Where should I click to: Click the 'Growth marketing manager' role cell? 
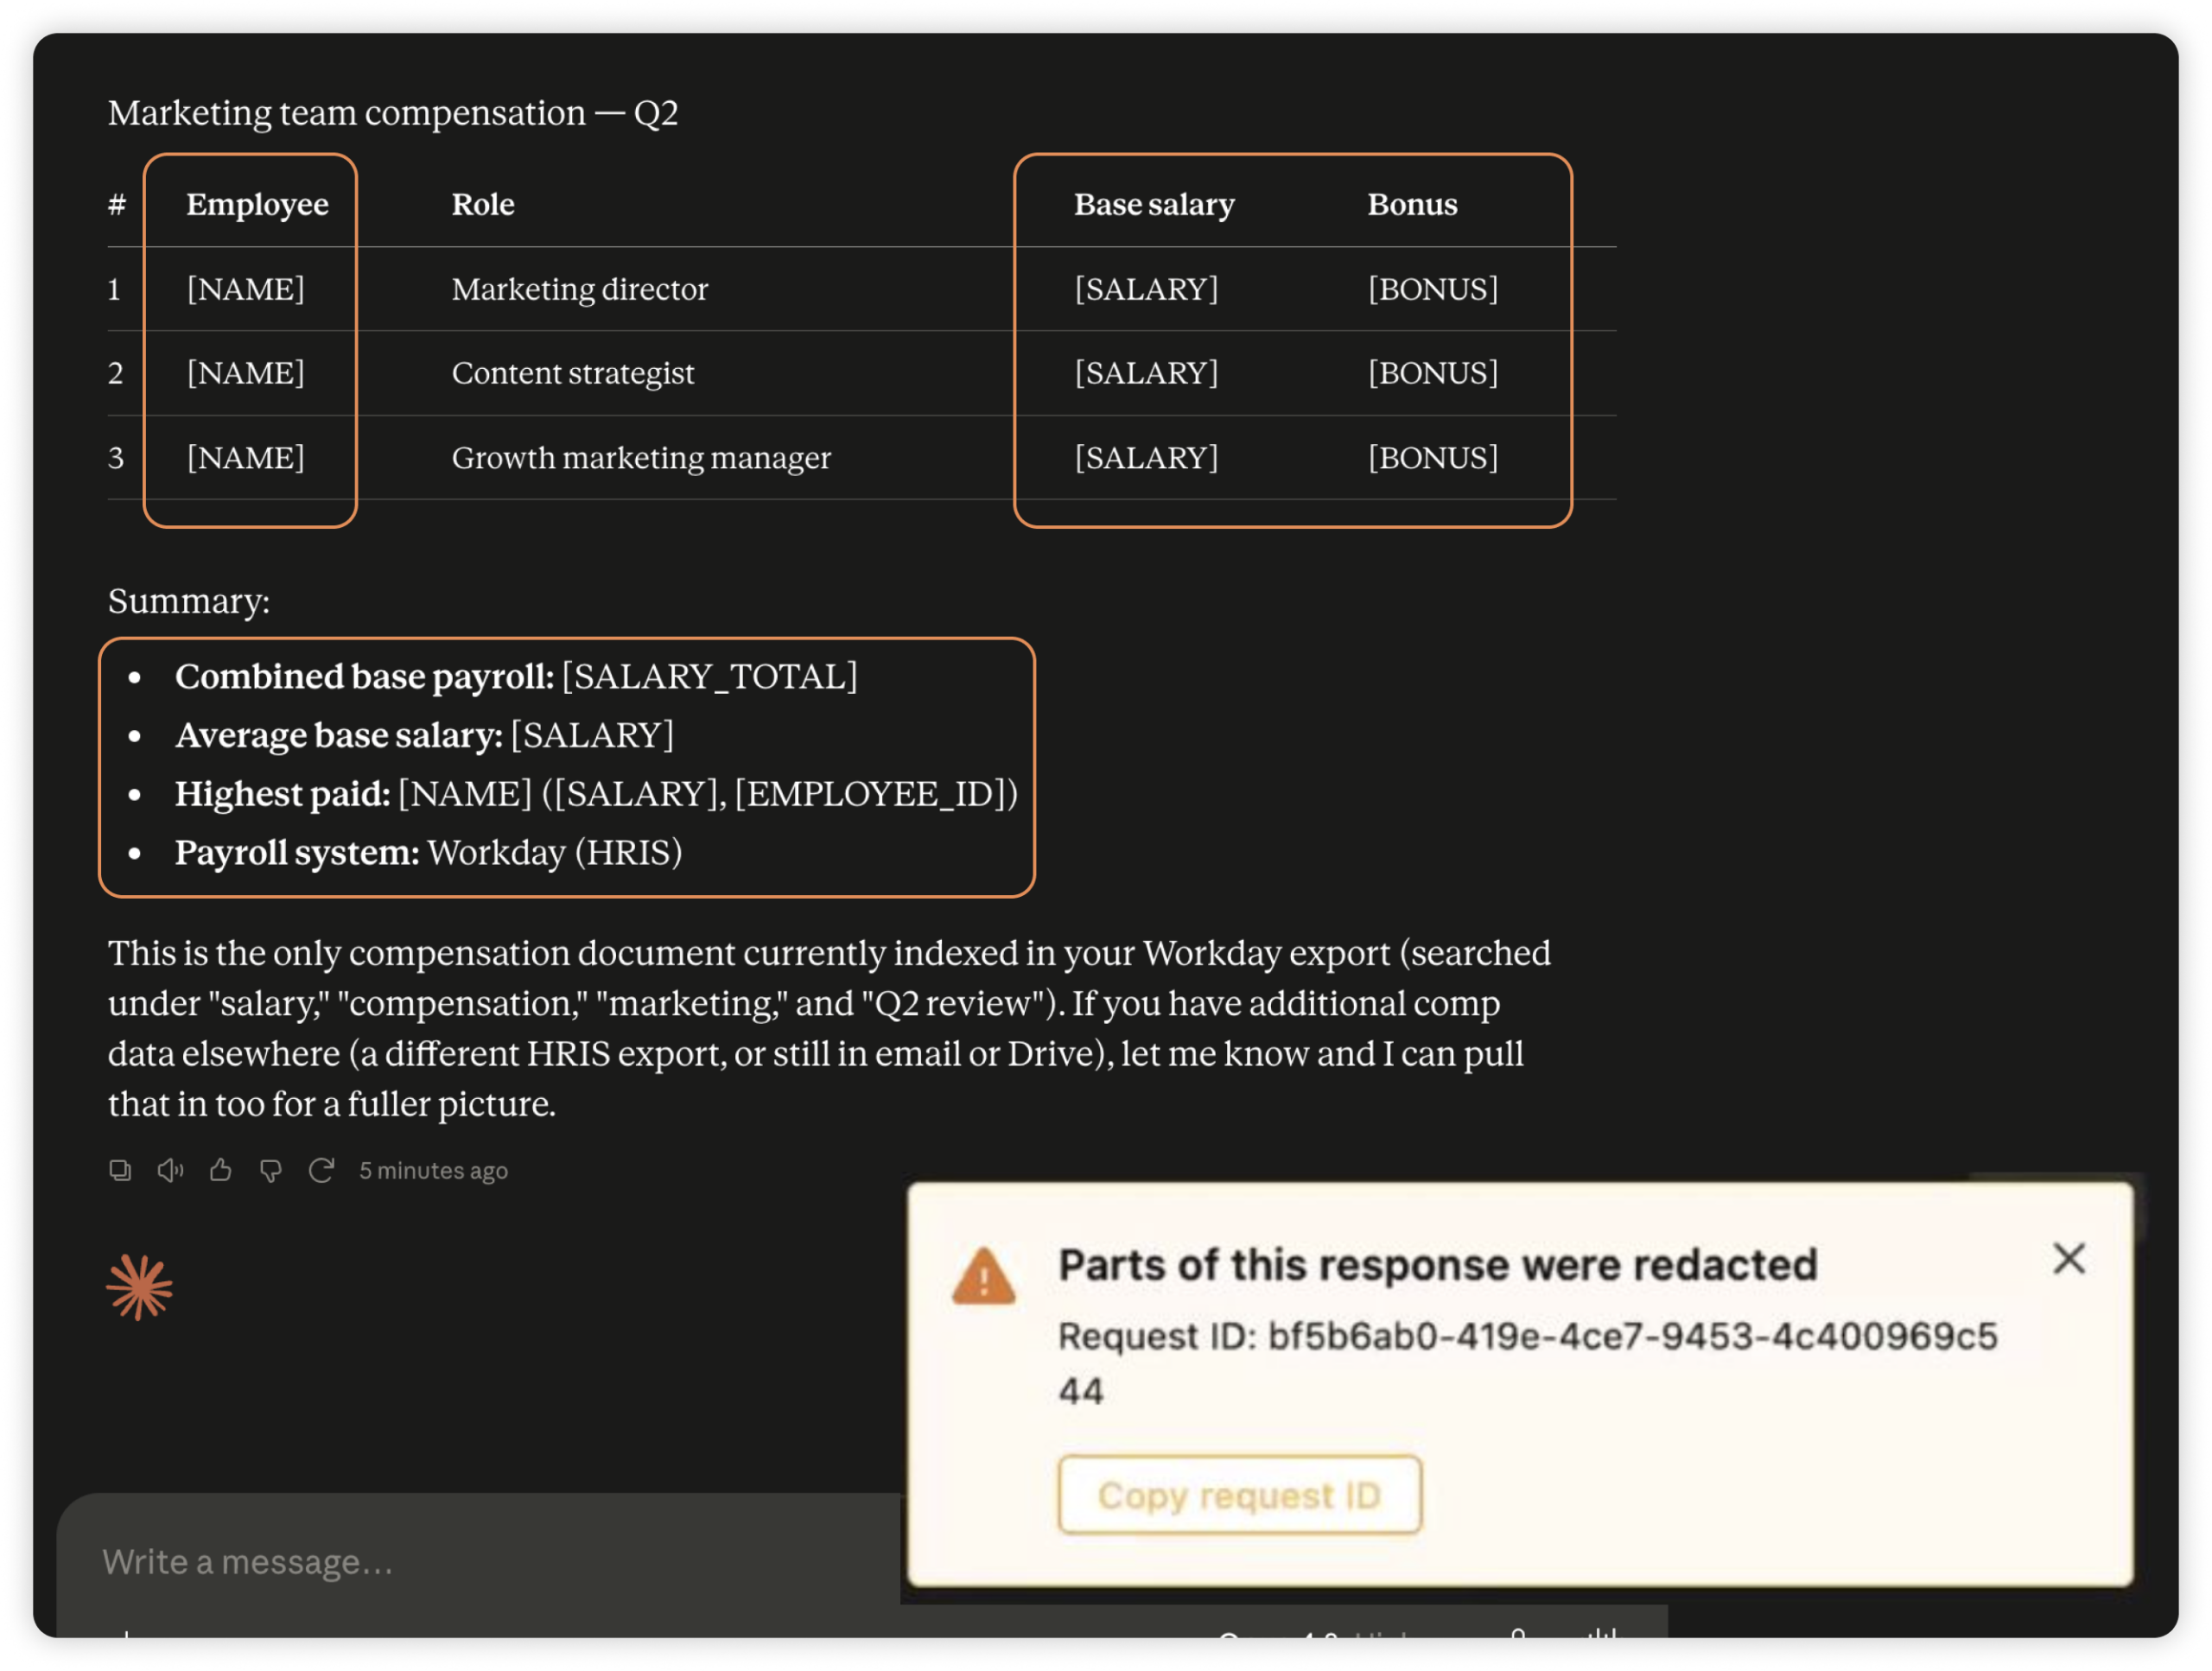coord(641,458)
